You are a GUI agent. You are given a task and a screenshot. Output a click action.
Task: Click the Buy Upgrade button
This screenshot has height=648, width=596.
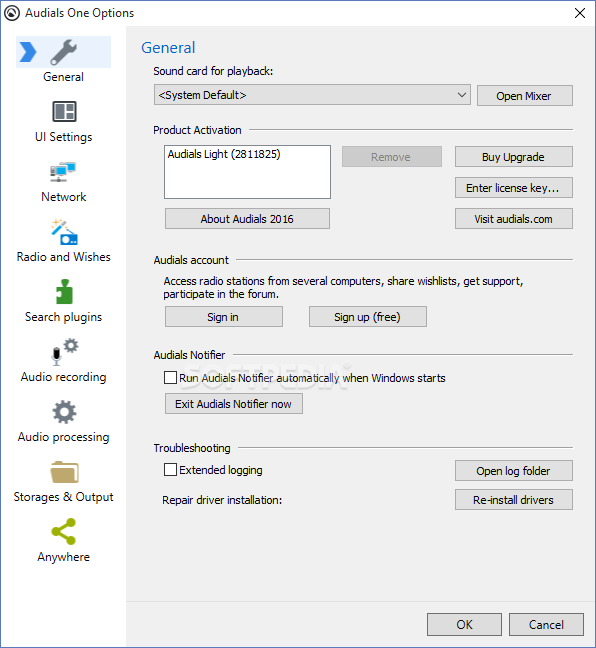(x=513, y=157)
